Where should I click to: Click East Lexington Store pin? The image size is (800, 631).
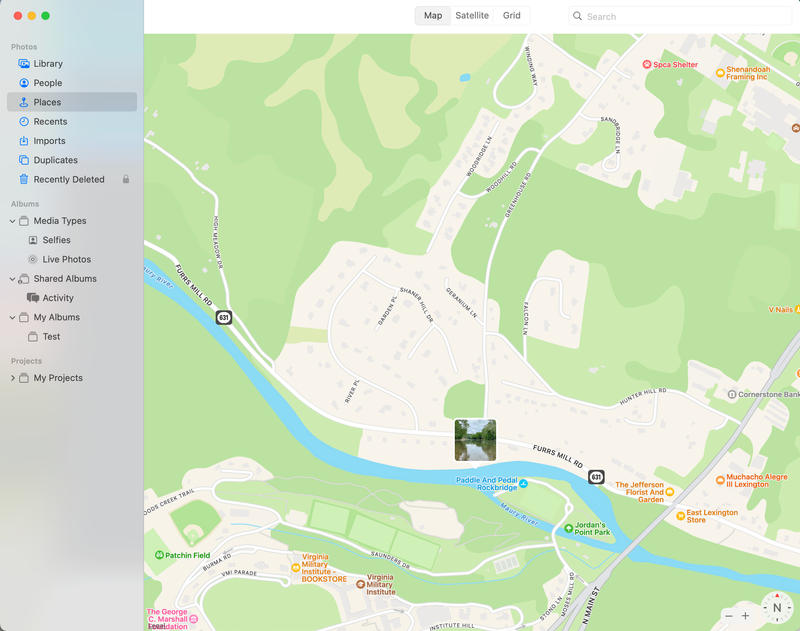tap(680, 516)
